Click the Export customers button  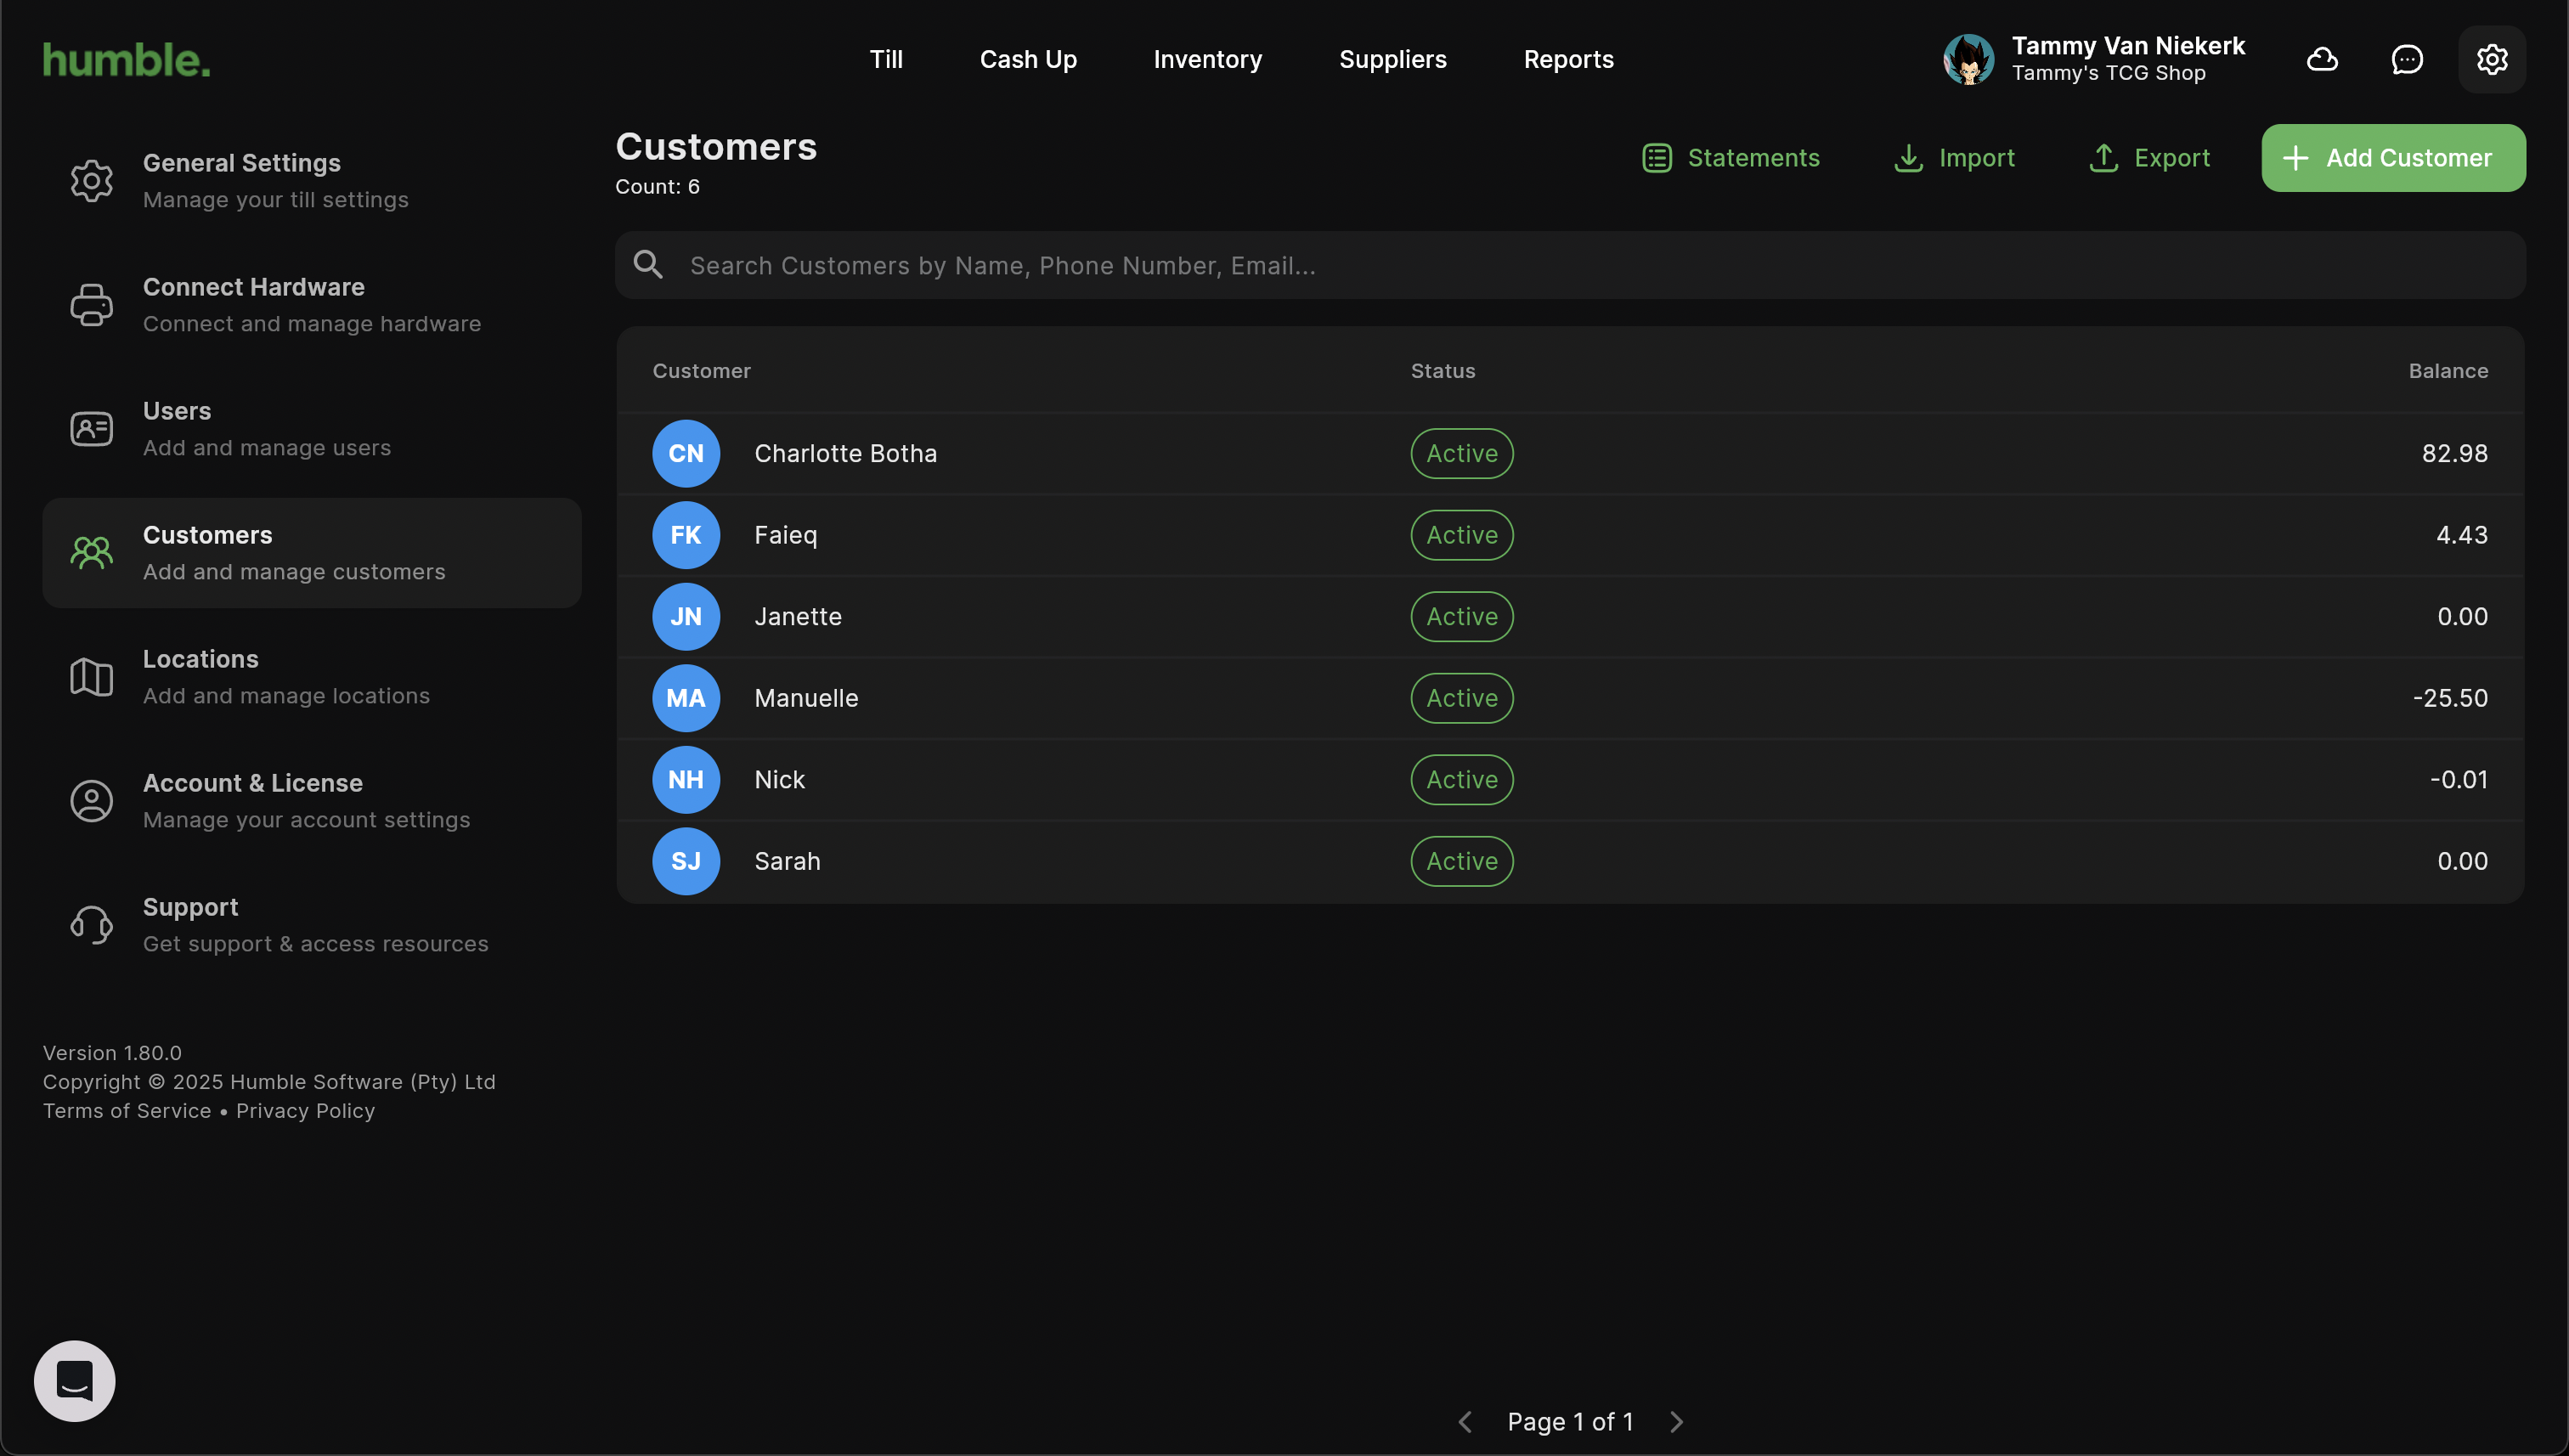tap(2150, 158)
